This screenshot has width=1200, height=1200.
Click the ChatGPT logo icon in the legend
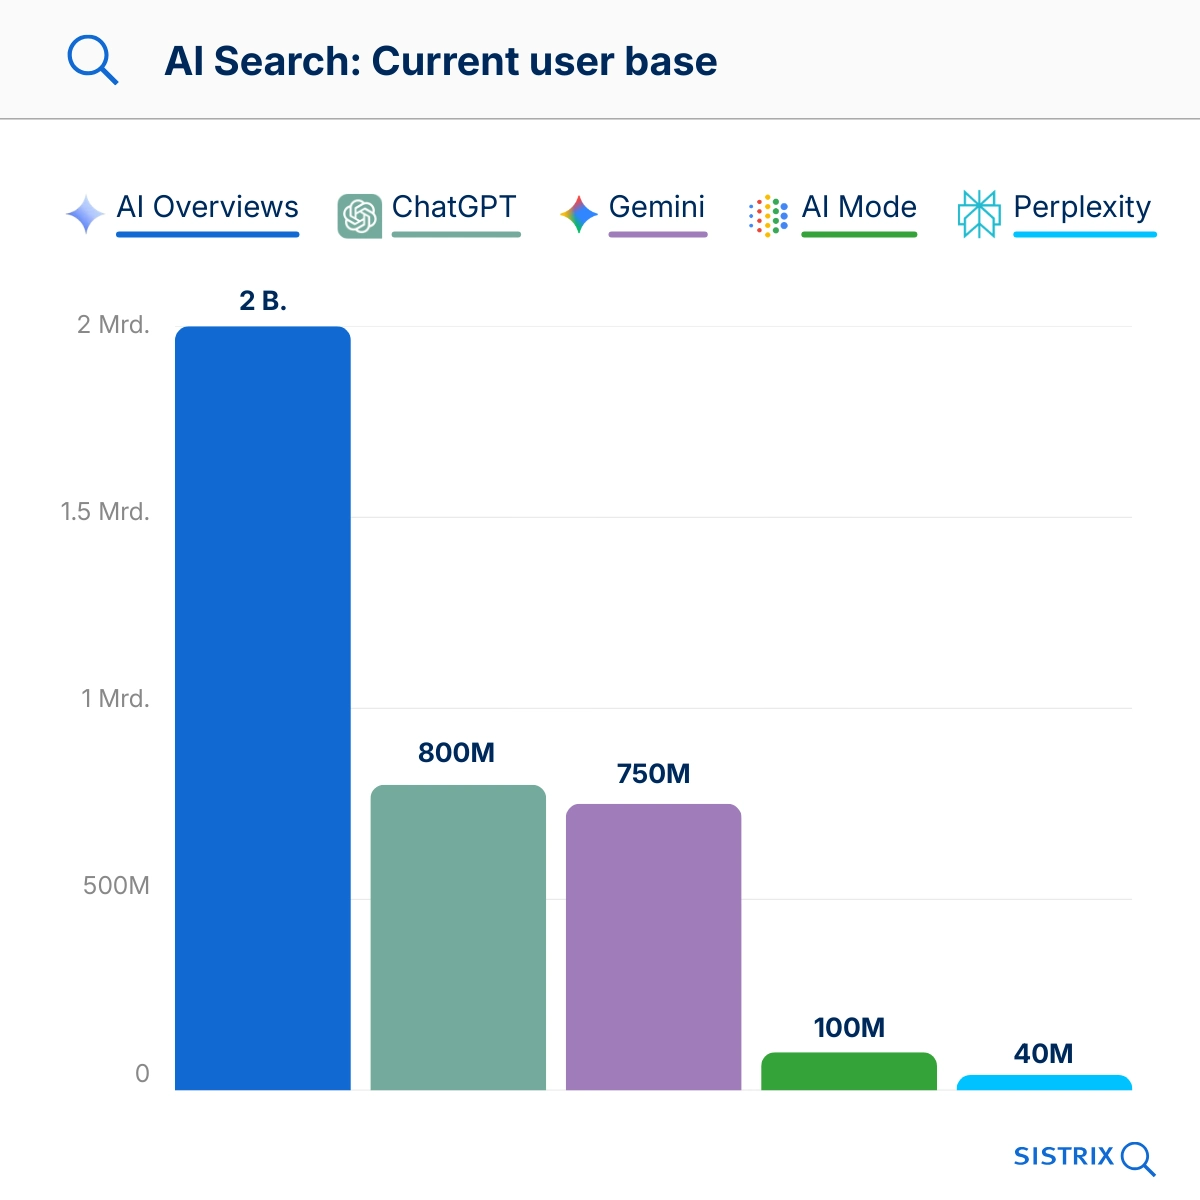[361, 211]
